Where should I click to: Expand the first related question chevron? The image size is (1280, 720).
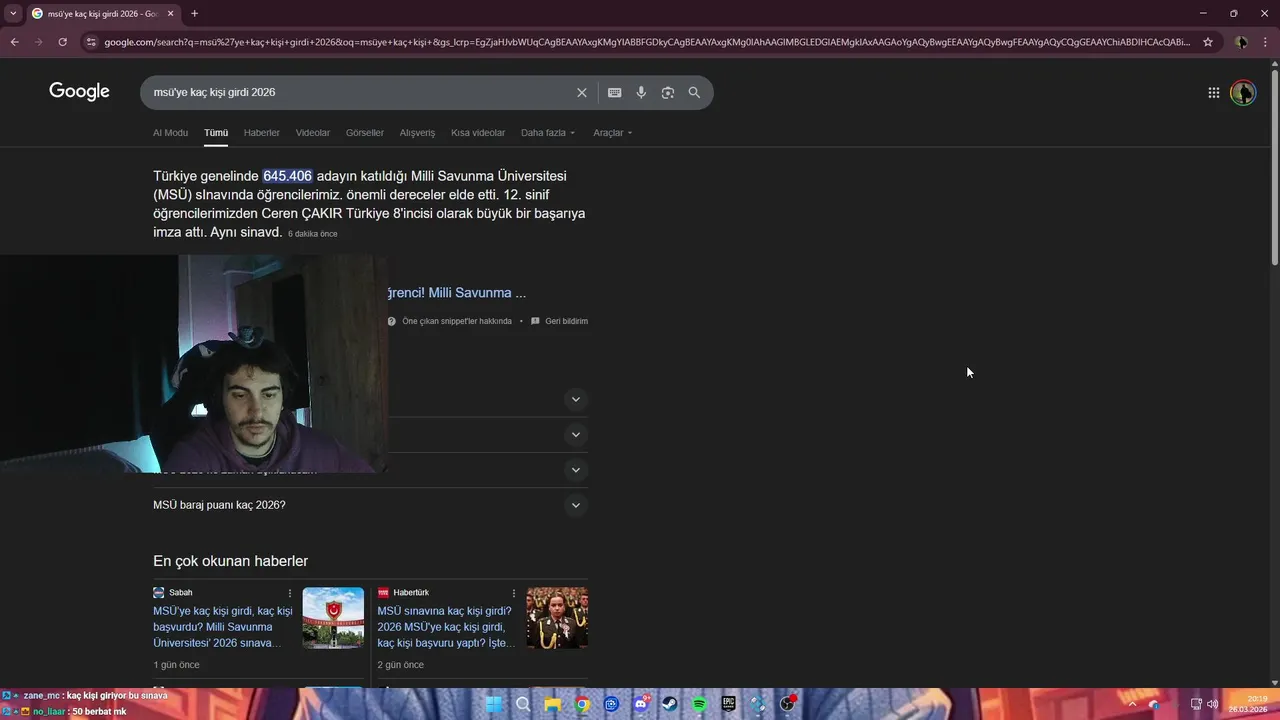pos(575,399)
